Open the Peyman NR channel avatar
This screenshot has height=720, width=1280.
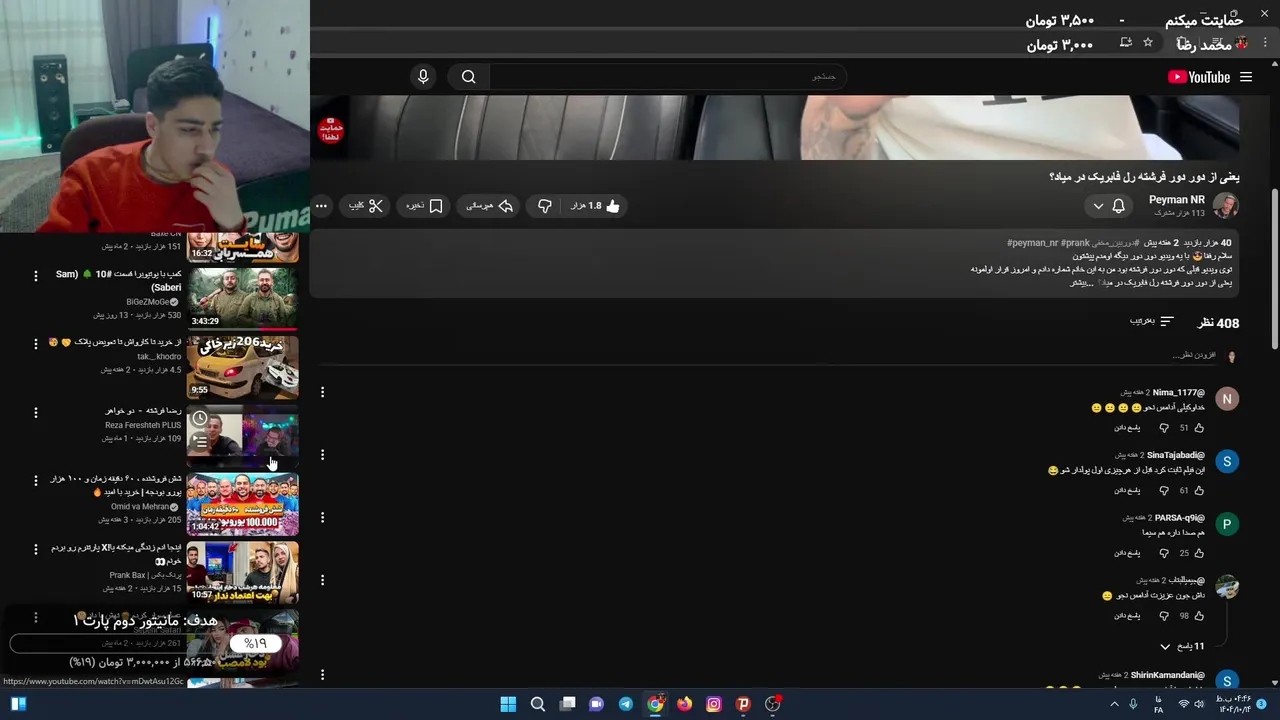(x=1226, y=206)
